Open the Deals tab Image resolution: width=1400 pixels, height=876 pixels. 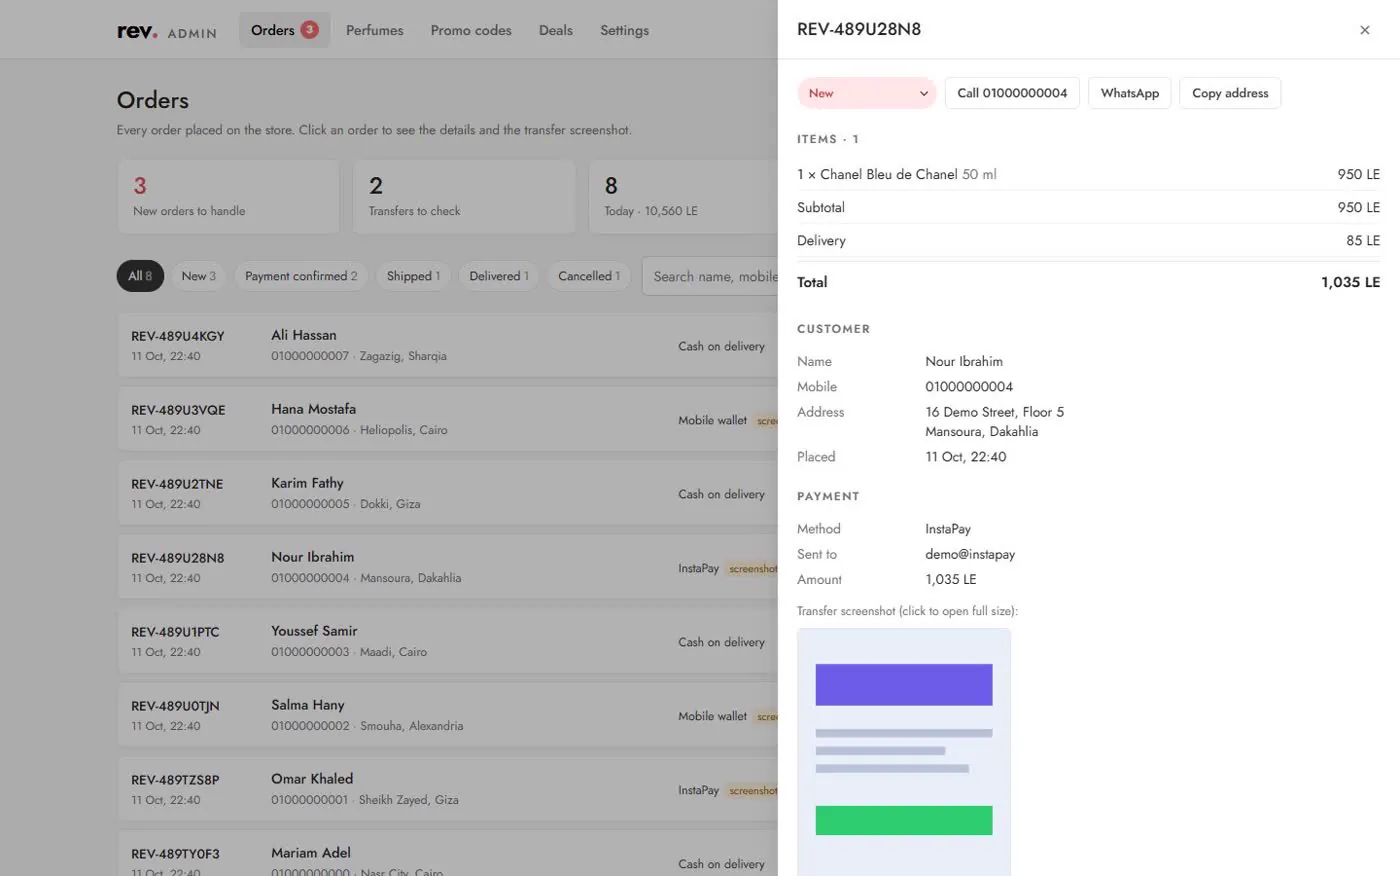(x=556, y=30)
